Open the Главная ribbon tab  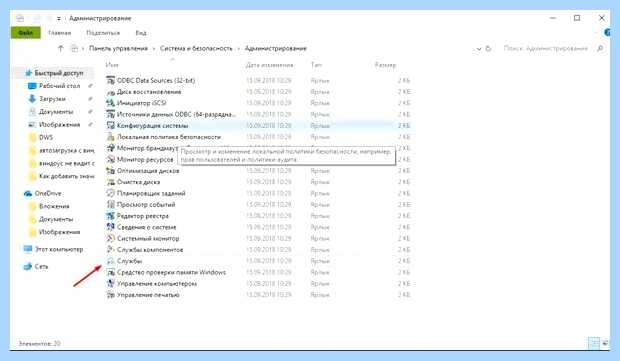click(59, 33)
